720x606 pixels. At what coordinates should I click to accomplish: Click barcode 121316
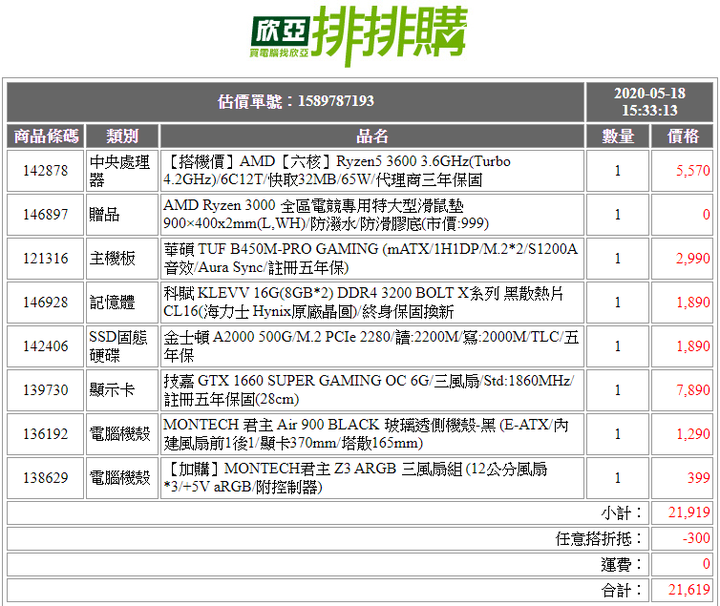click(x=46, y=258)
